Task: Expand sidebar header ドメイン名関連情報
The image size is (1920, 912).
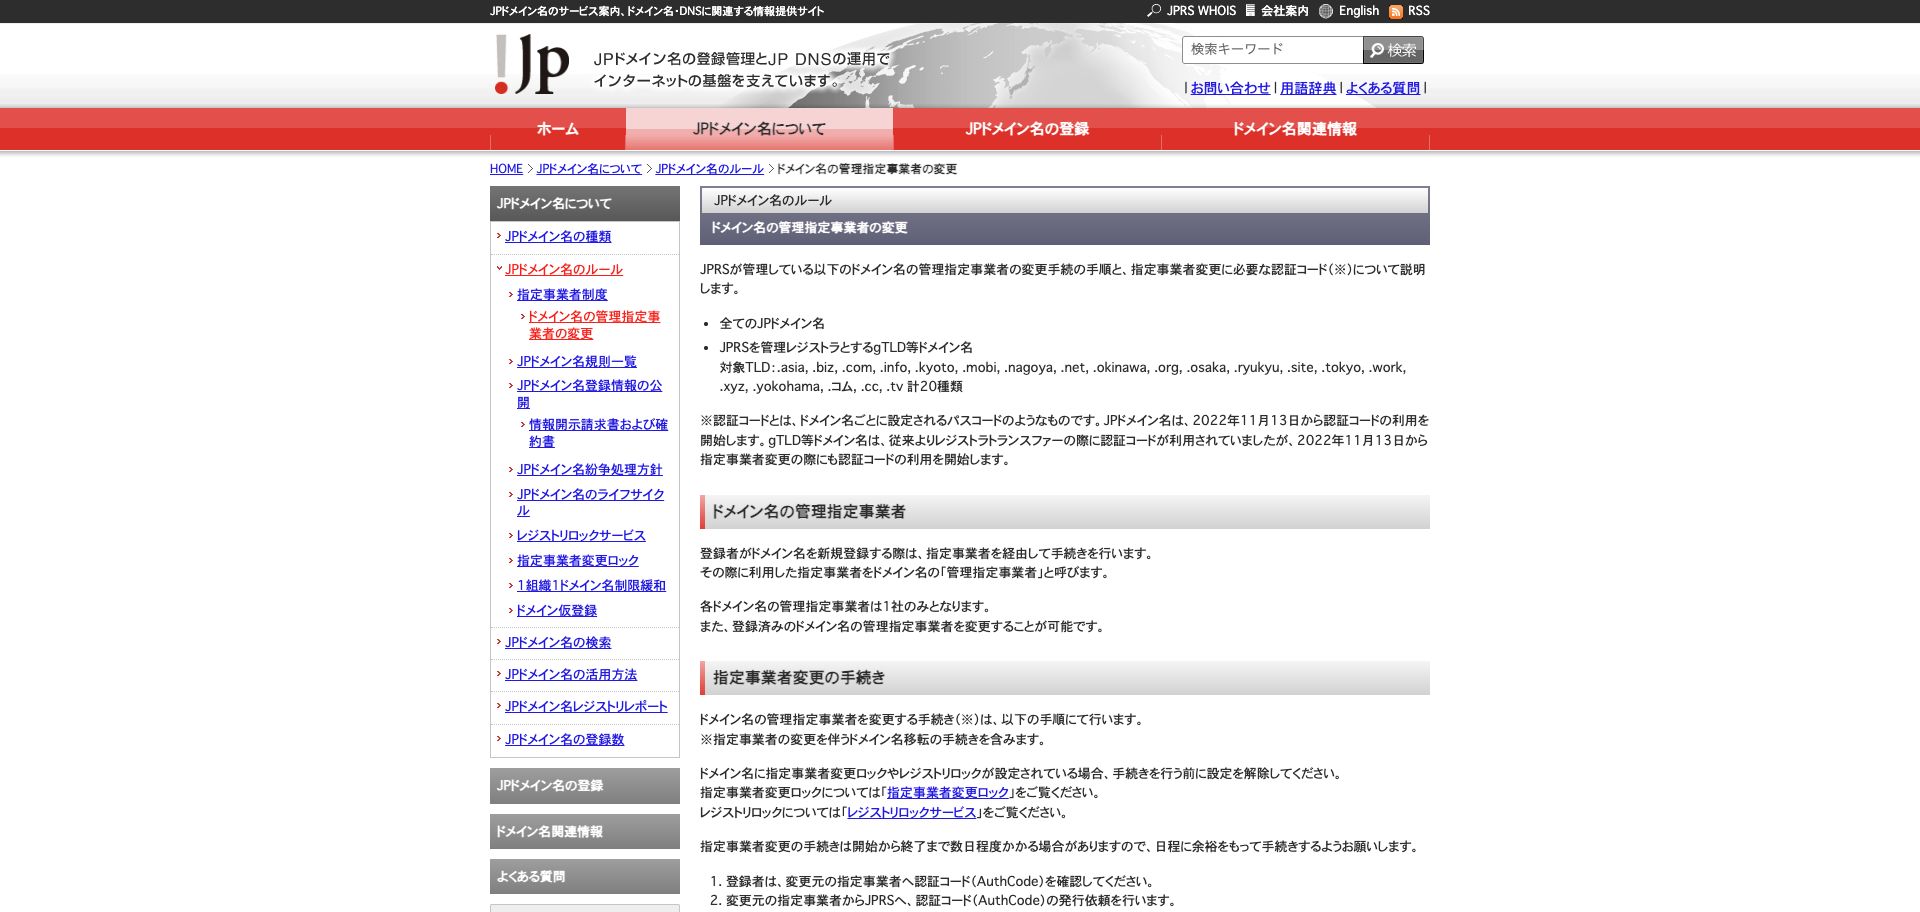Action: [585, 832]
